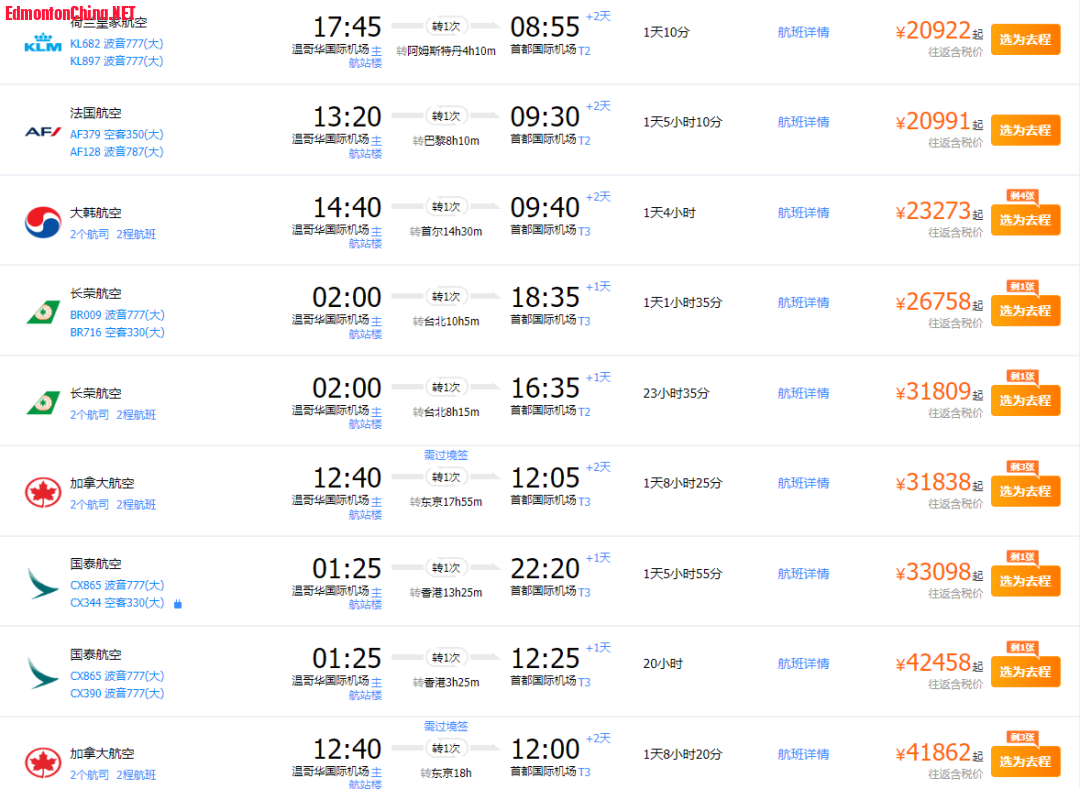1080x789 pixels.
Task: Click the EdmontonChina.NET watermark logo
Action: tap(69, 14)
